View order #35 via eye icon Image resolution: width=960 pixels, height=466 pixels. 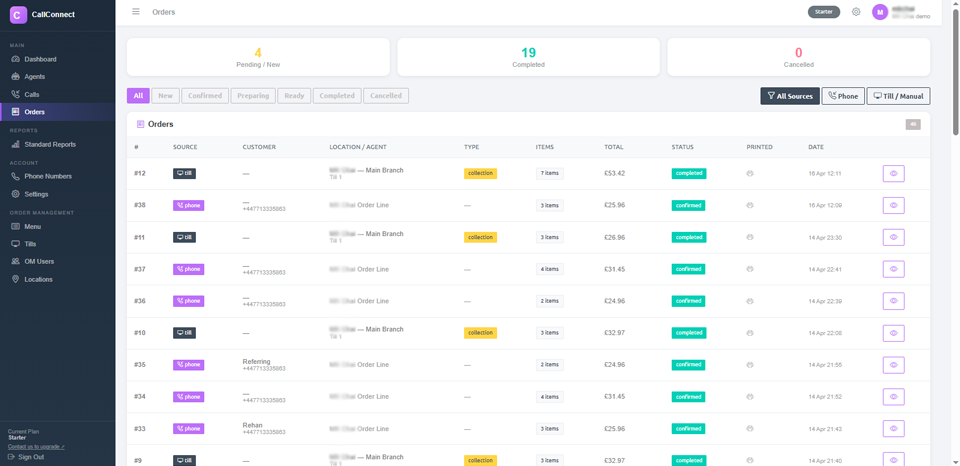click(893, 364)
